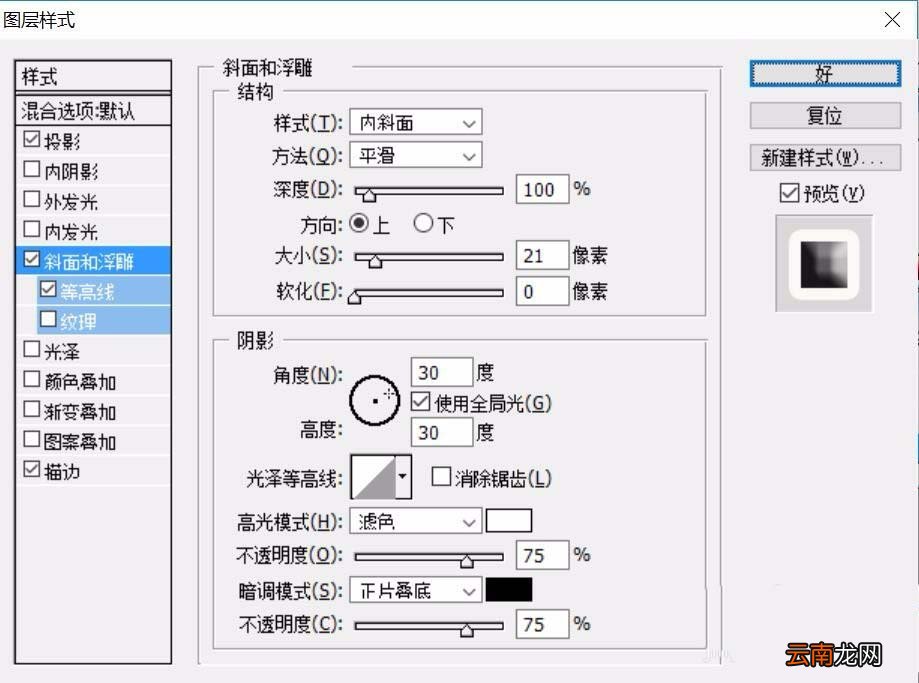
Task: Enable the 图案叠加 pattern overlay checkbox
Action: (31, 439)
